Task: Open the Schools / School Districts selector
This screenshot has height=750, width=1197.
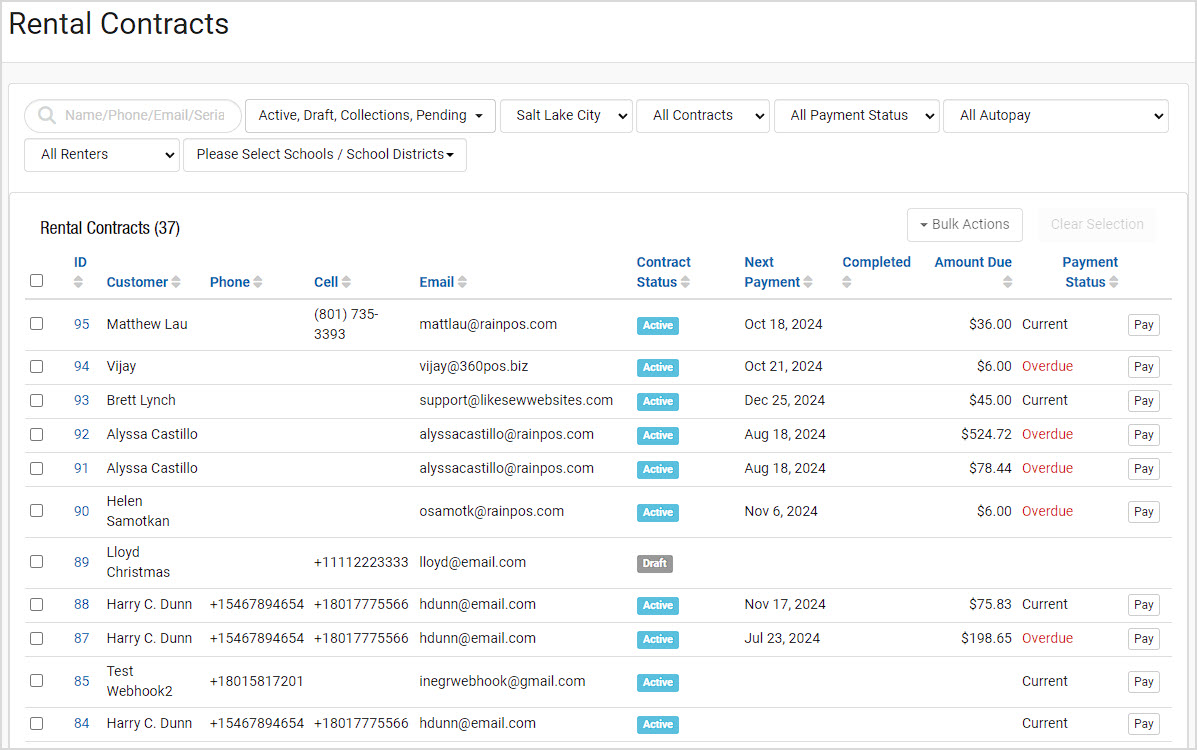Action: pos(325,154)
